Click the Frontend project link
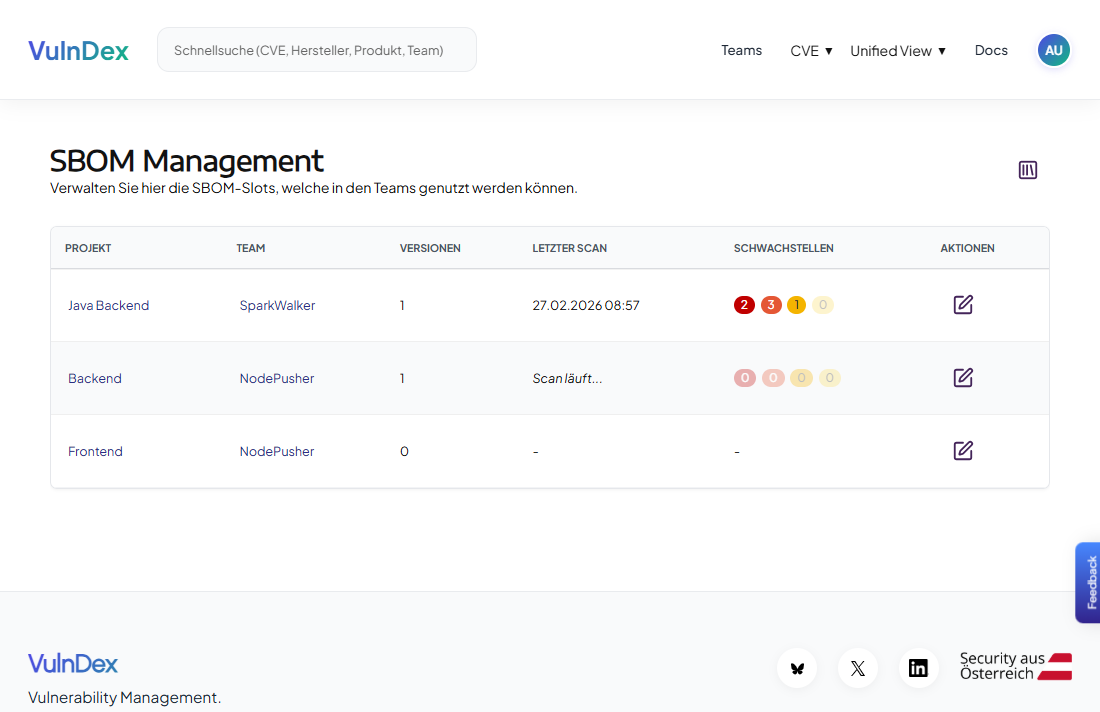The image size is (1100, 712). [x=95, y=452]
